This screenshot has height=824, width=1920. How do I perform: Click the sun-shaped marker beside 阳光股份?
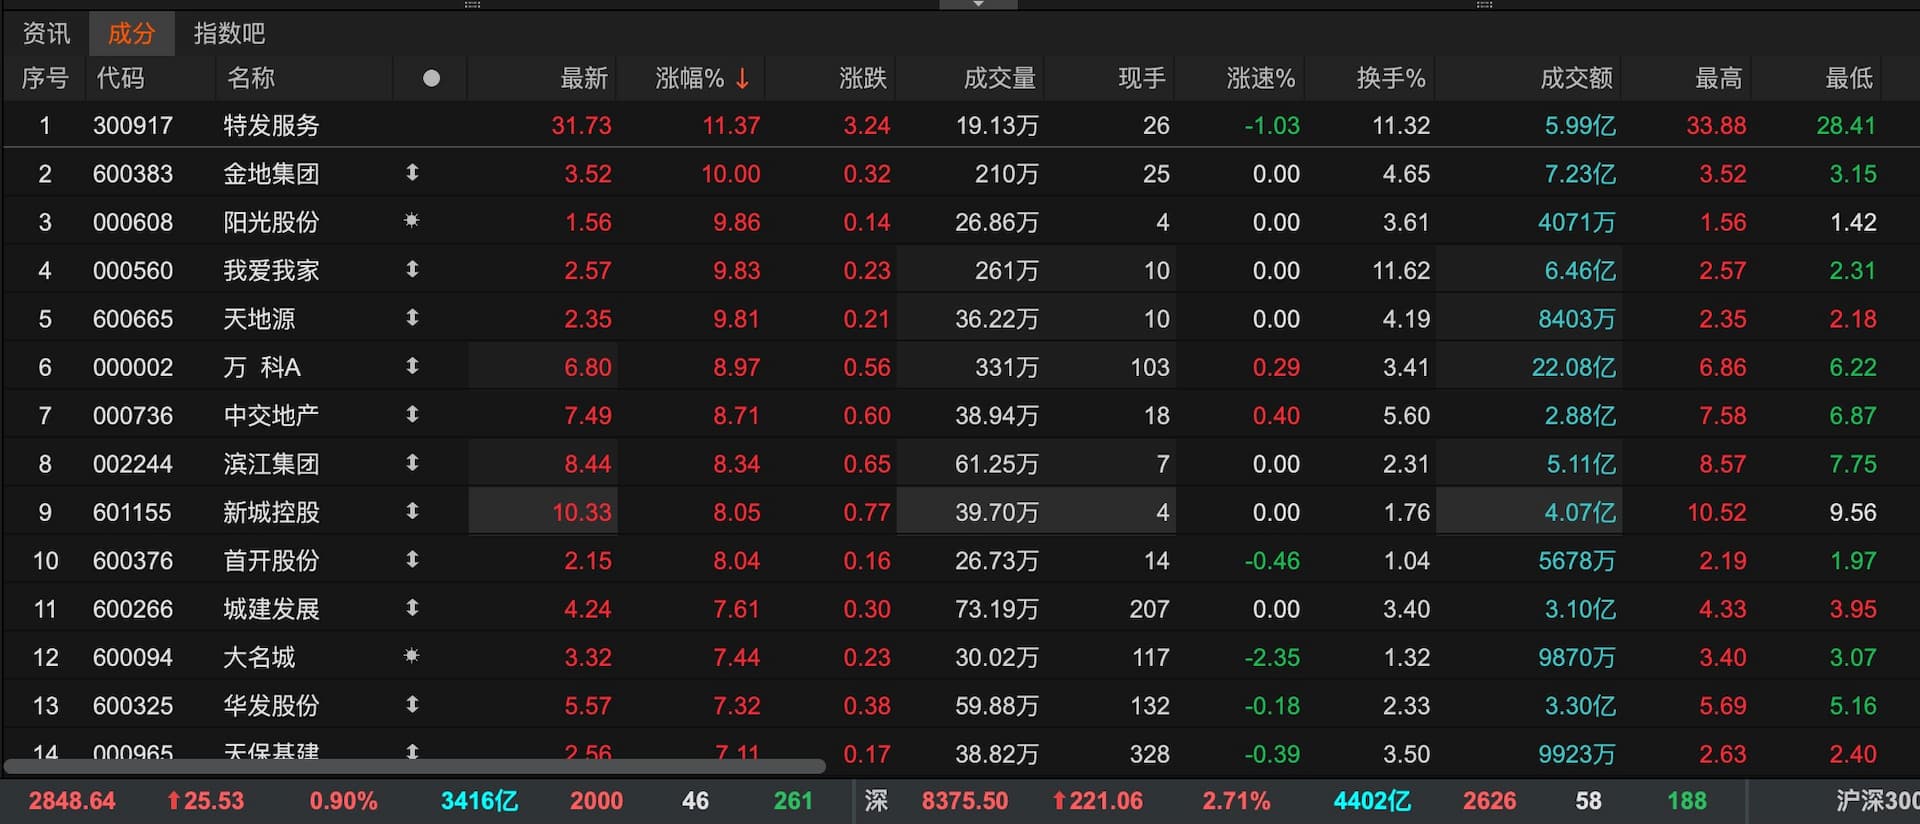coord(411,221)
